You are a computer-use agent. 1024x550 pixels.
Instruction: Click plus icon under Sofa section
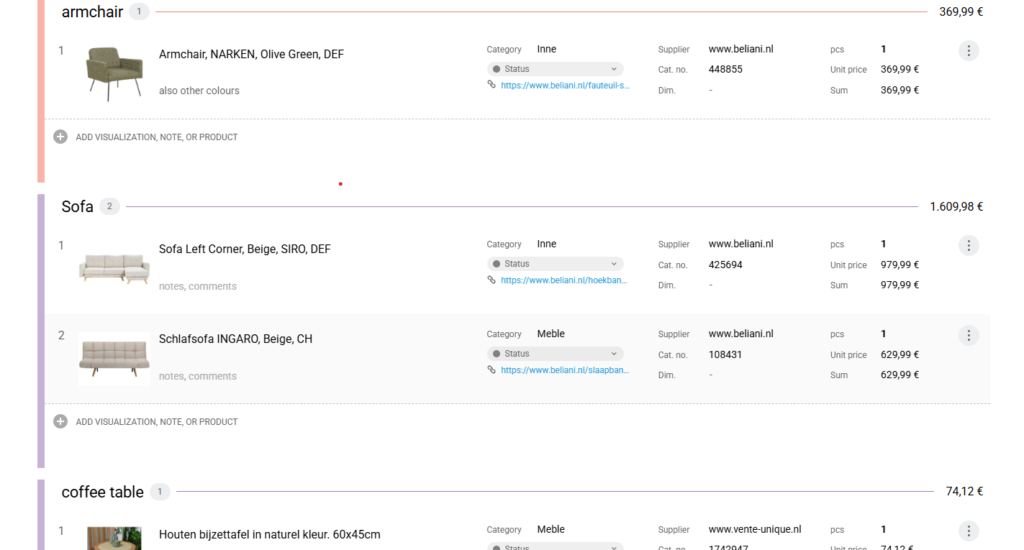tap(60, 422)
